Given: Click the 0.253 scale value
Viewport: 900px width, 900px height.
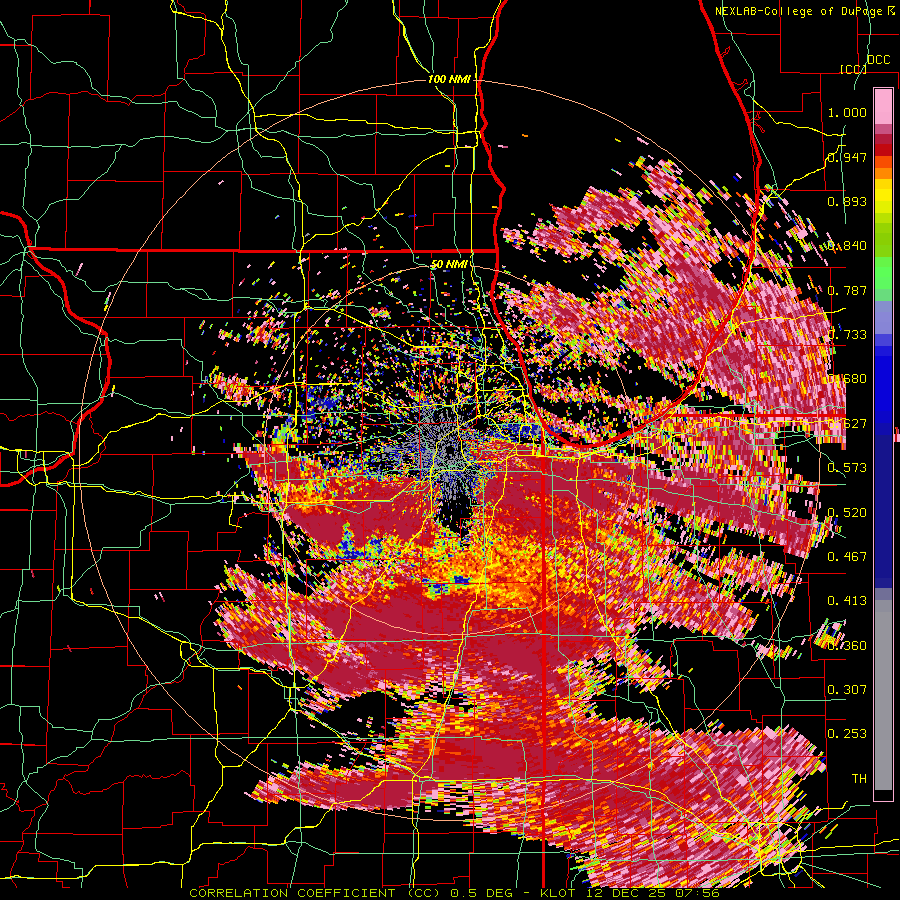Looking at the screenshot, I should 847,734.
